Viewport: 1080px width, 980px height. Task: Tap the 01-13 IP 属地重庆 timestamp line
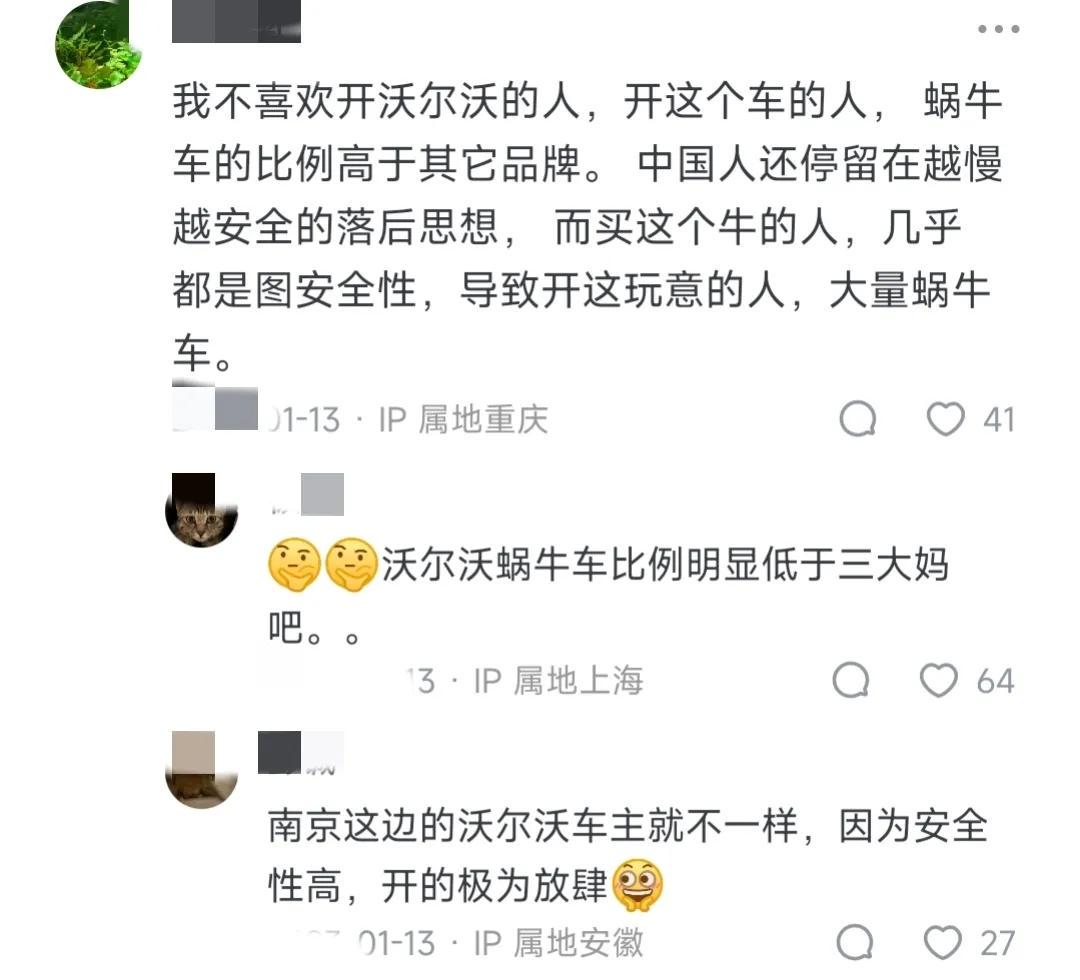(408, 419)
